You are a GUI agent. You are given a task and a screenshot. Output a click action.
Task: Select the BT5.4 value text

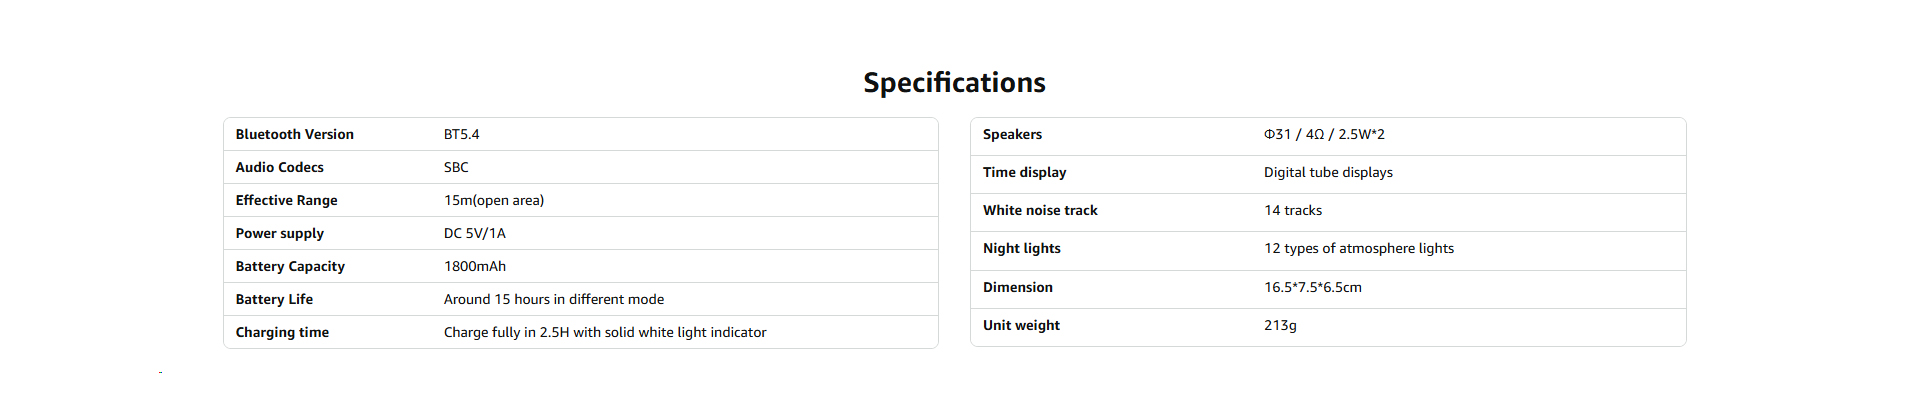point(461,134)
